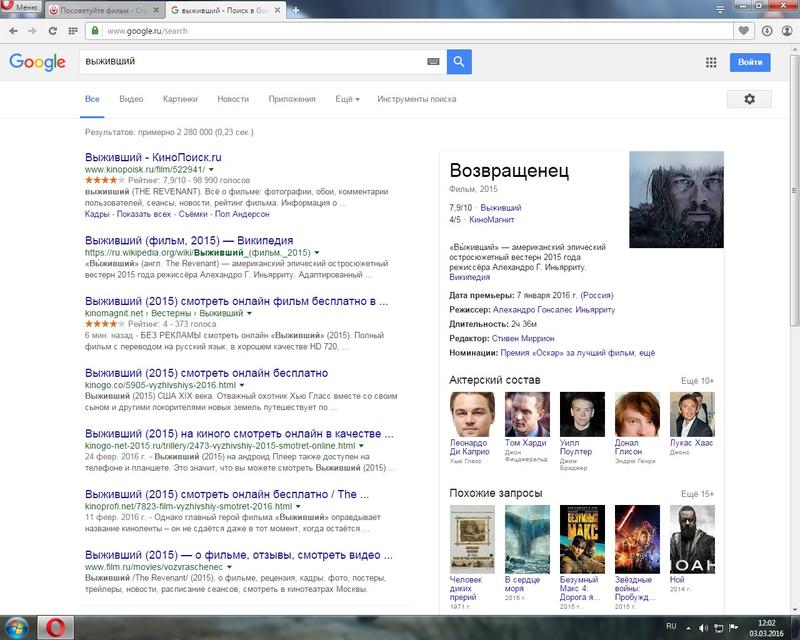Expand the arrow next to the film.ru URL
The image size is (800, 640).
[229, 567]
